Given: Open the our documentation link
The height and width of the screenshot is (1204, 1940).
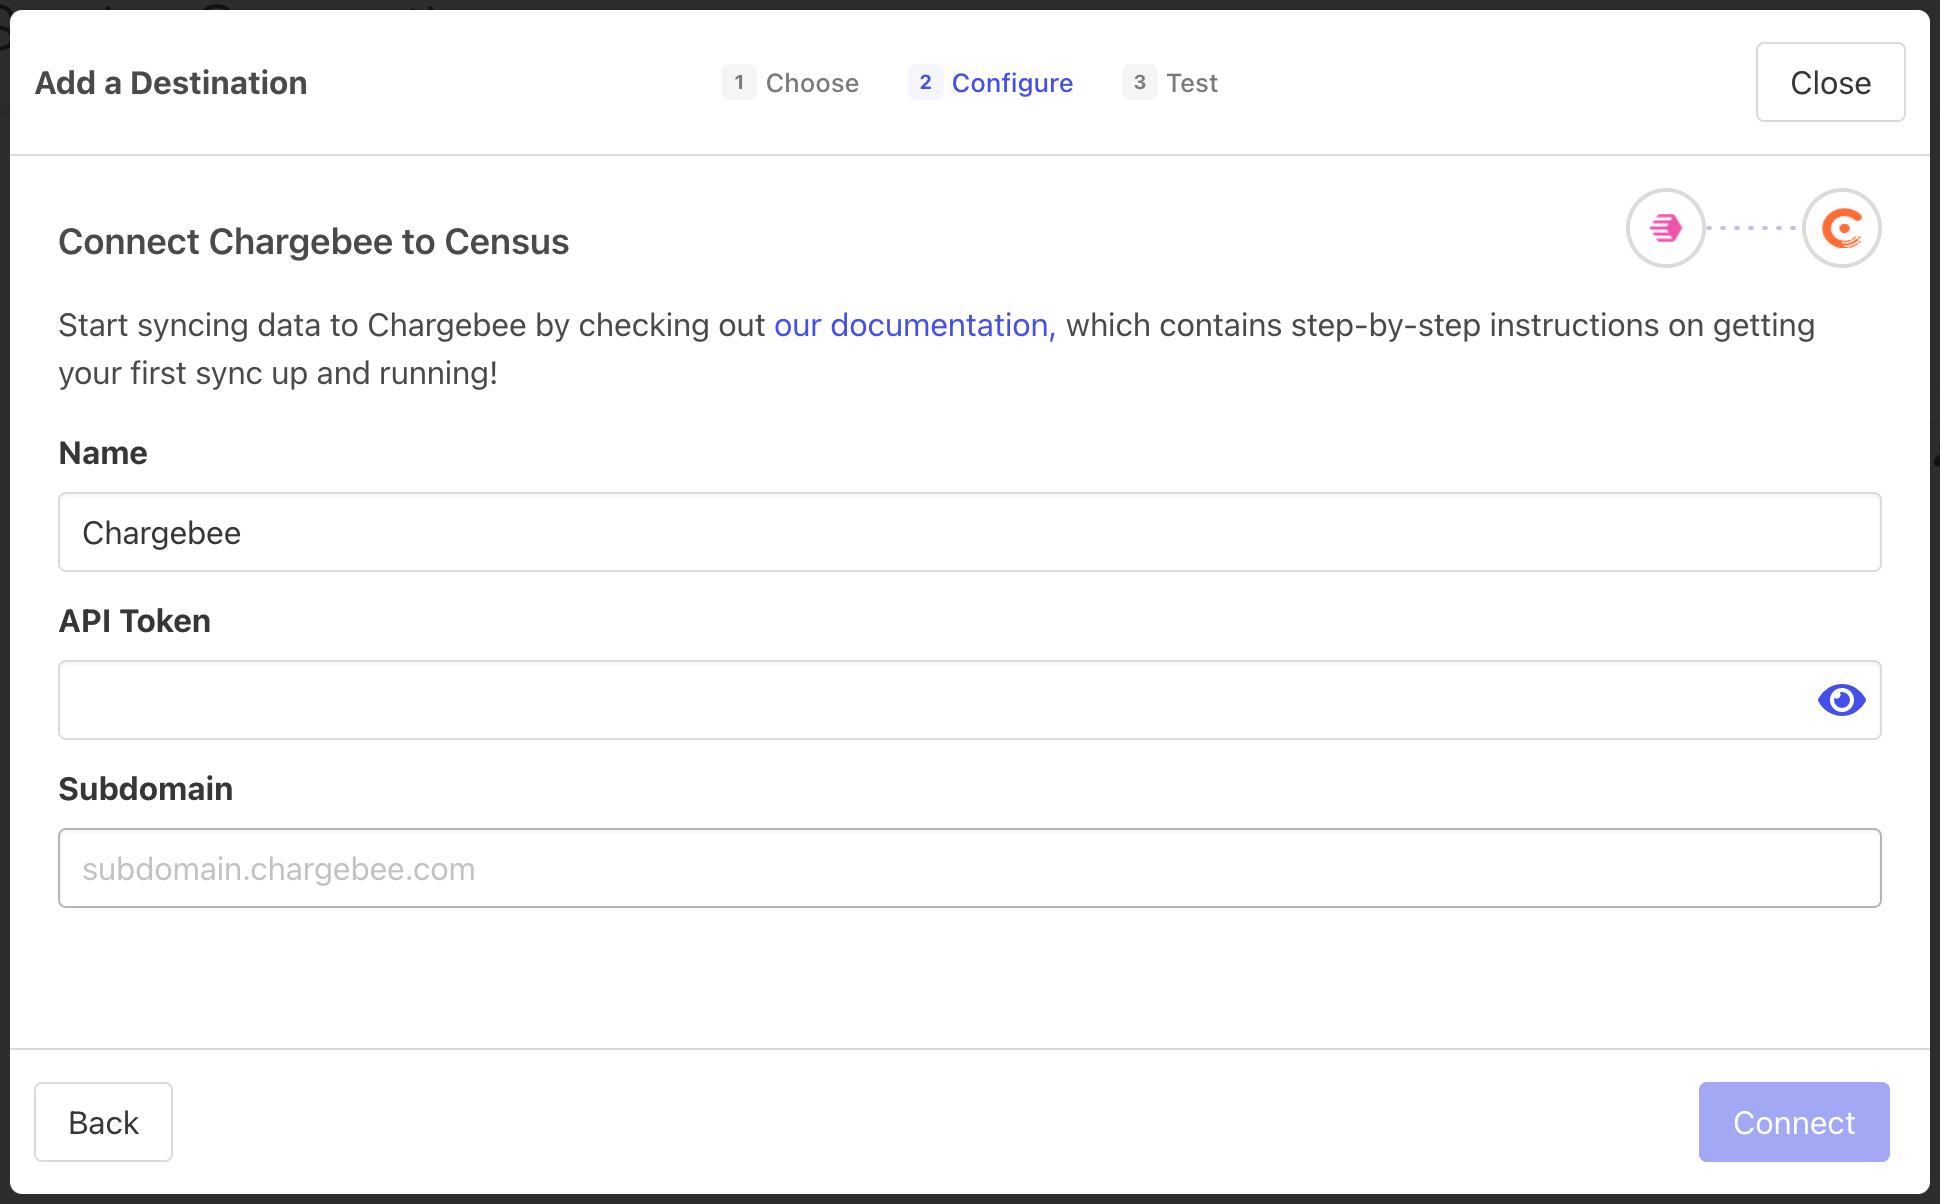Looking at the screenshot, I should [914, 325].
